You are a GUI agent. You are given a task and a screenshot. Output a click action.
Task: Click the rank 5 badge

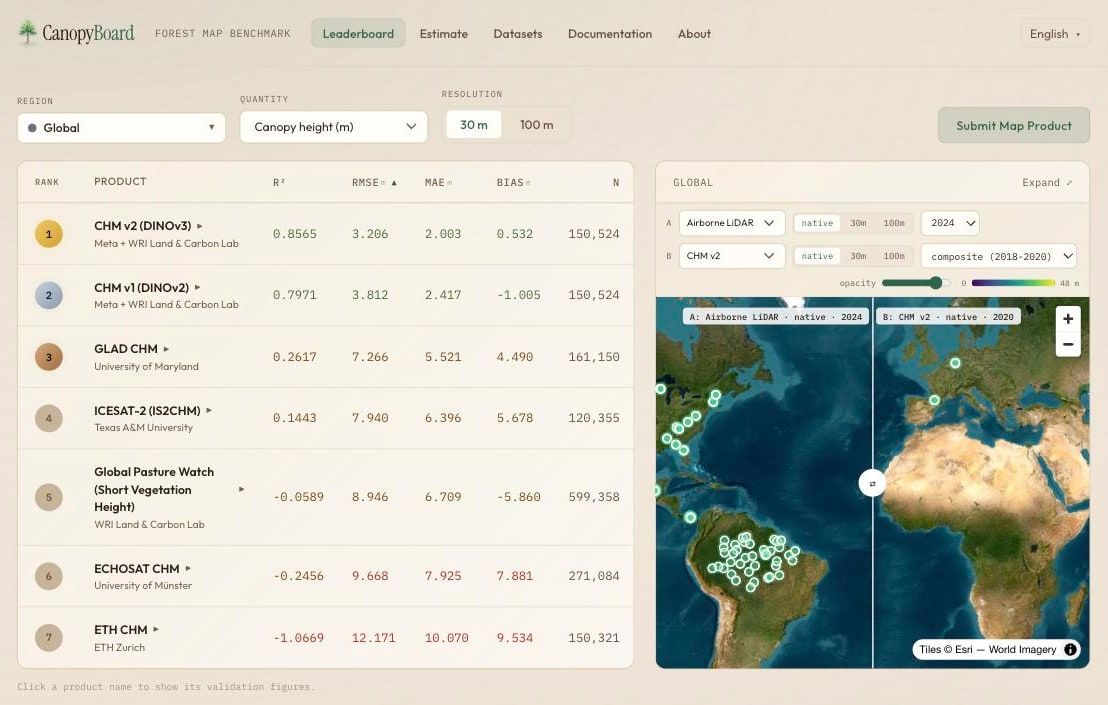(49, 497)
